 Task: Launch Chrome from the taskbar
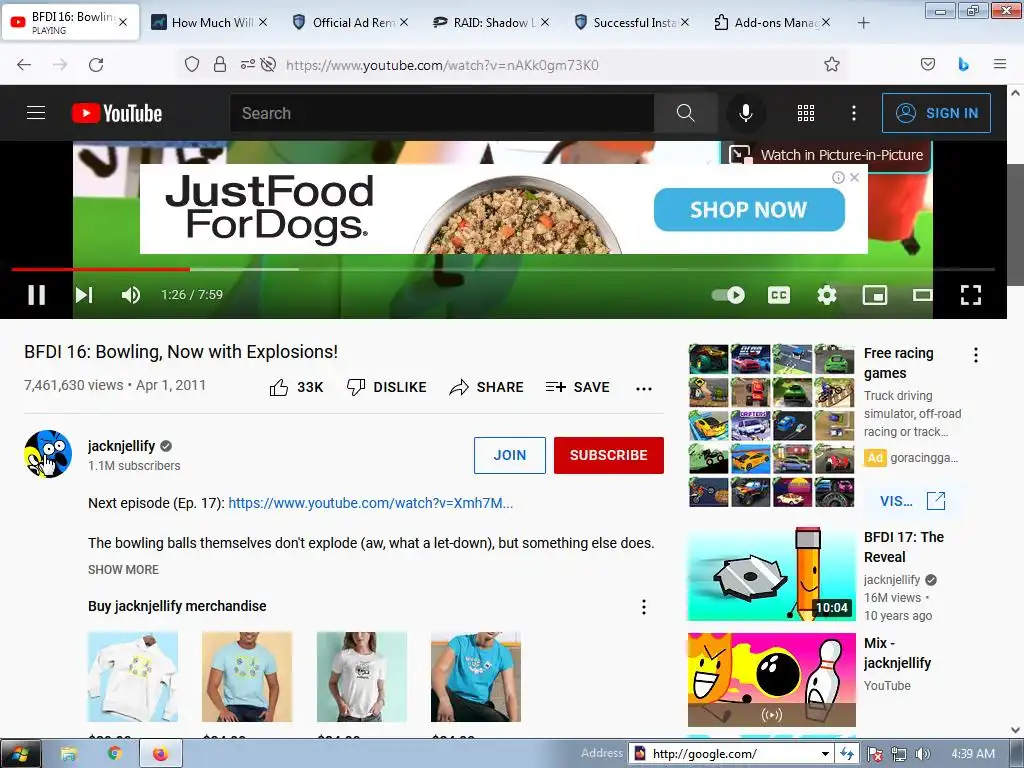tap(115, 754)
